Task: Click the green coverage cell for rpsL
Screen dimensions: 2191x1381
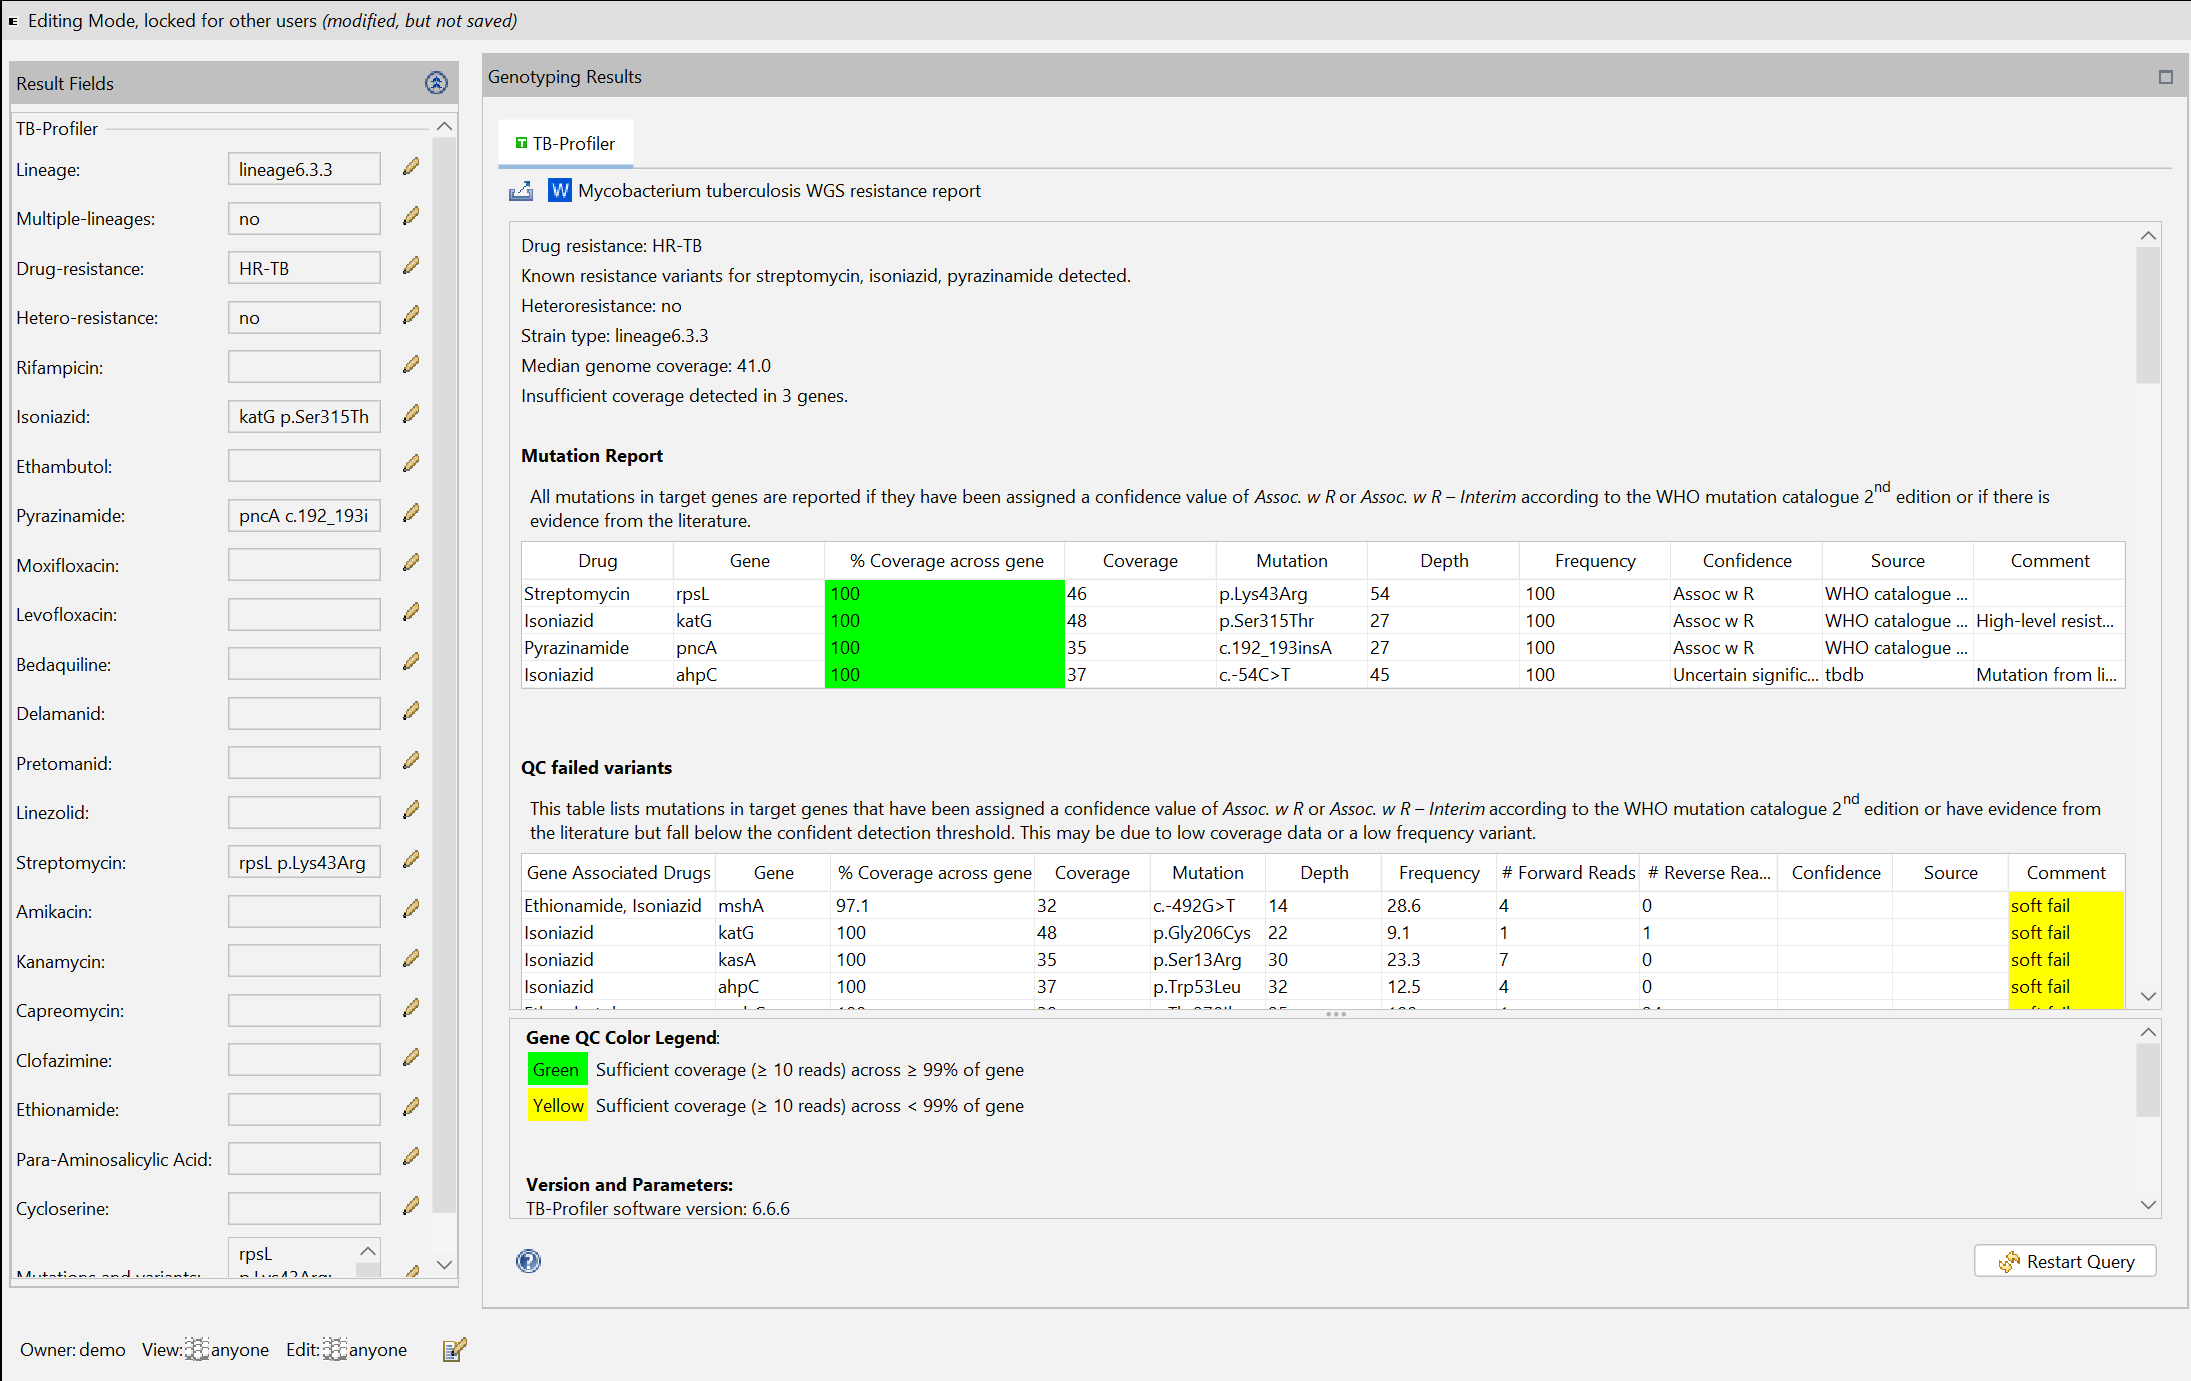Action: [943, 594]
